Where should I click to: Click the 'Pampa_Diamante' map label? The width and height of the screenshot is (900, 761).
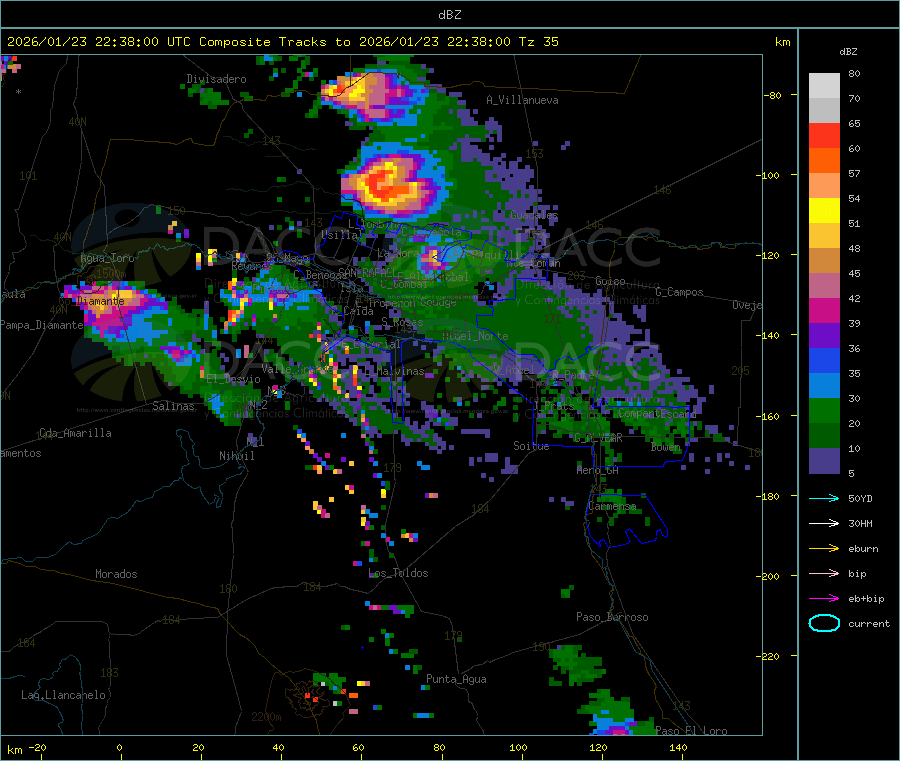42,325
